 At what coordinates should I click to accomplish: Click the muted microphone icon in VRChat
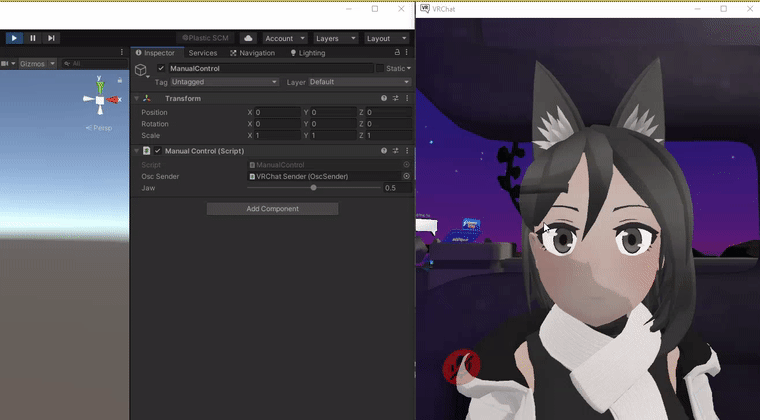tap(461, 368)
